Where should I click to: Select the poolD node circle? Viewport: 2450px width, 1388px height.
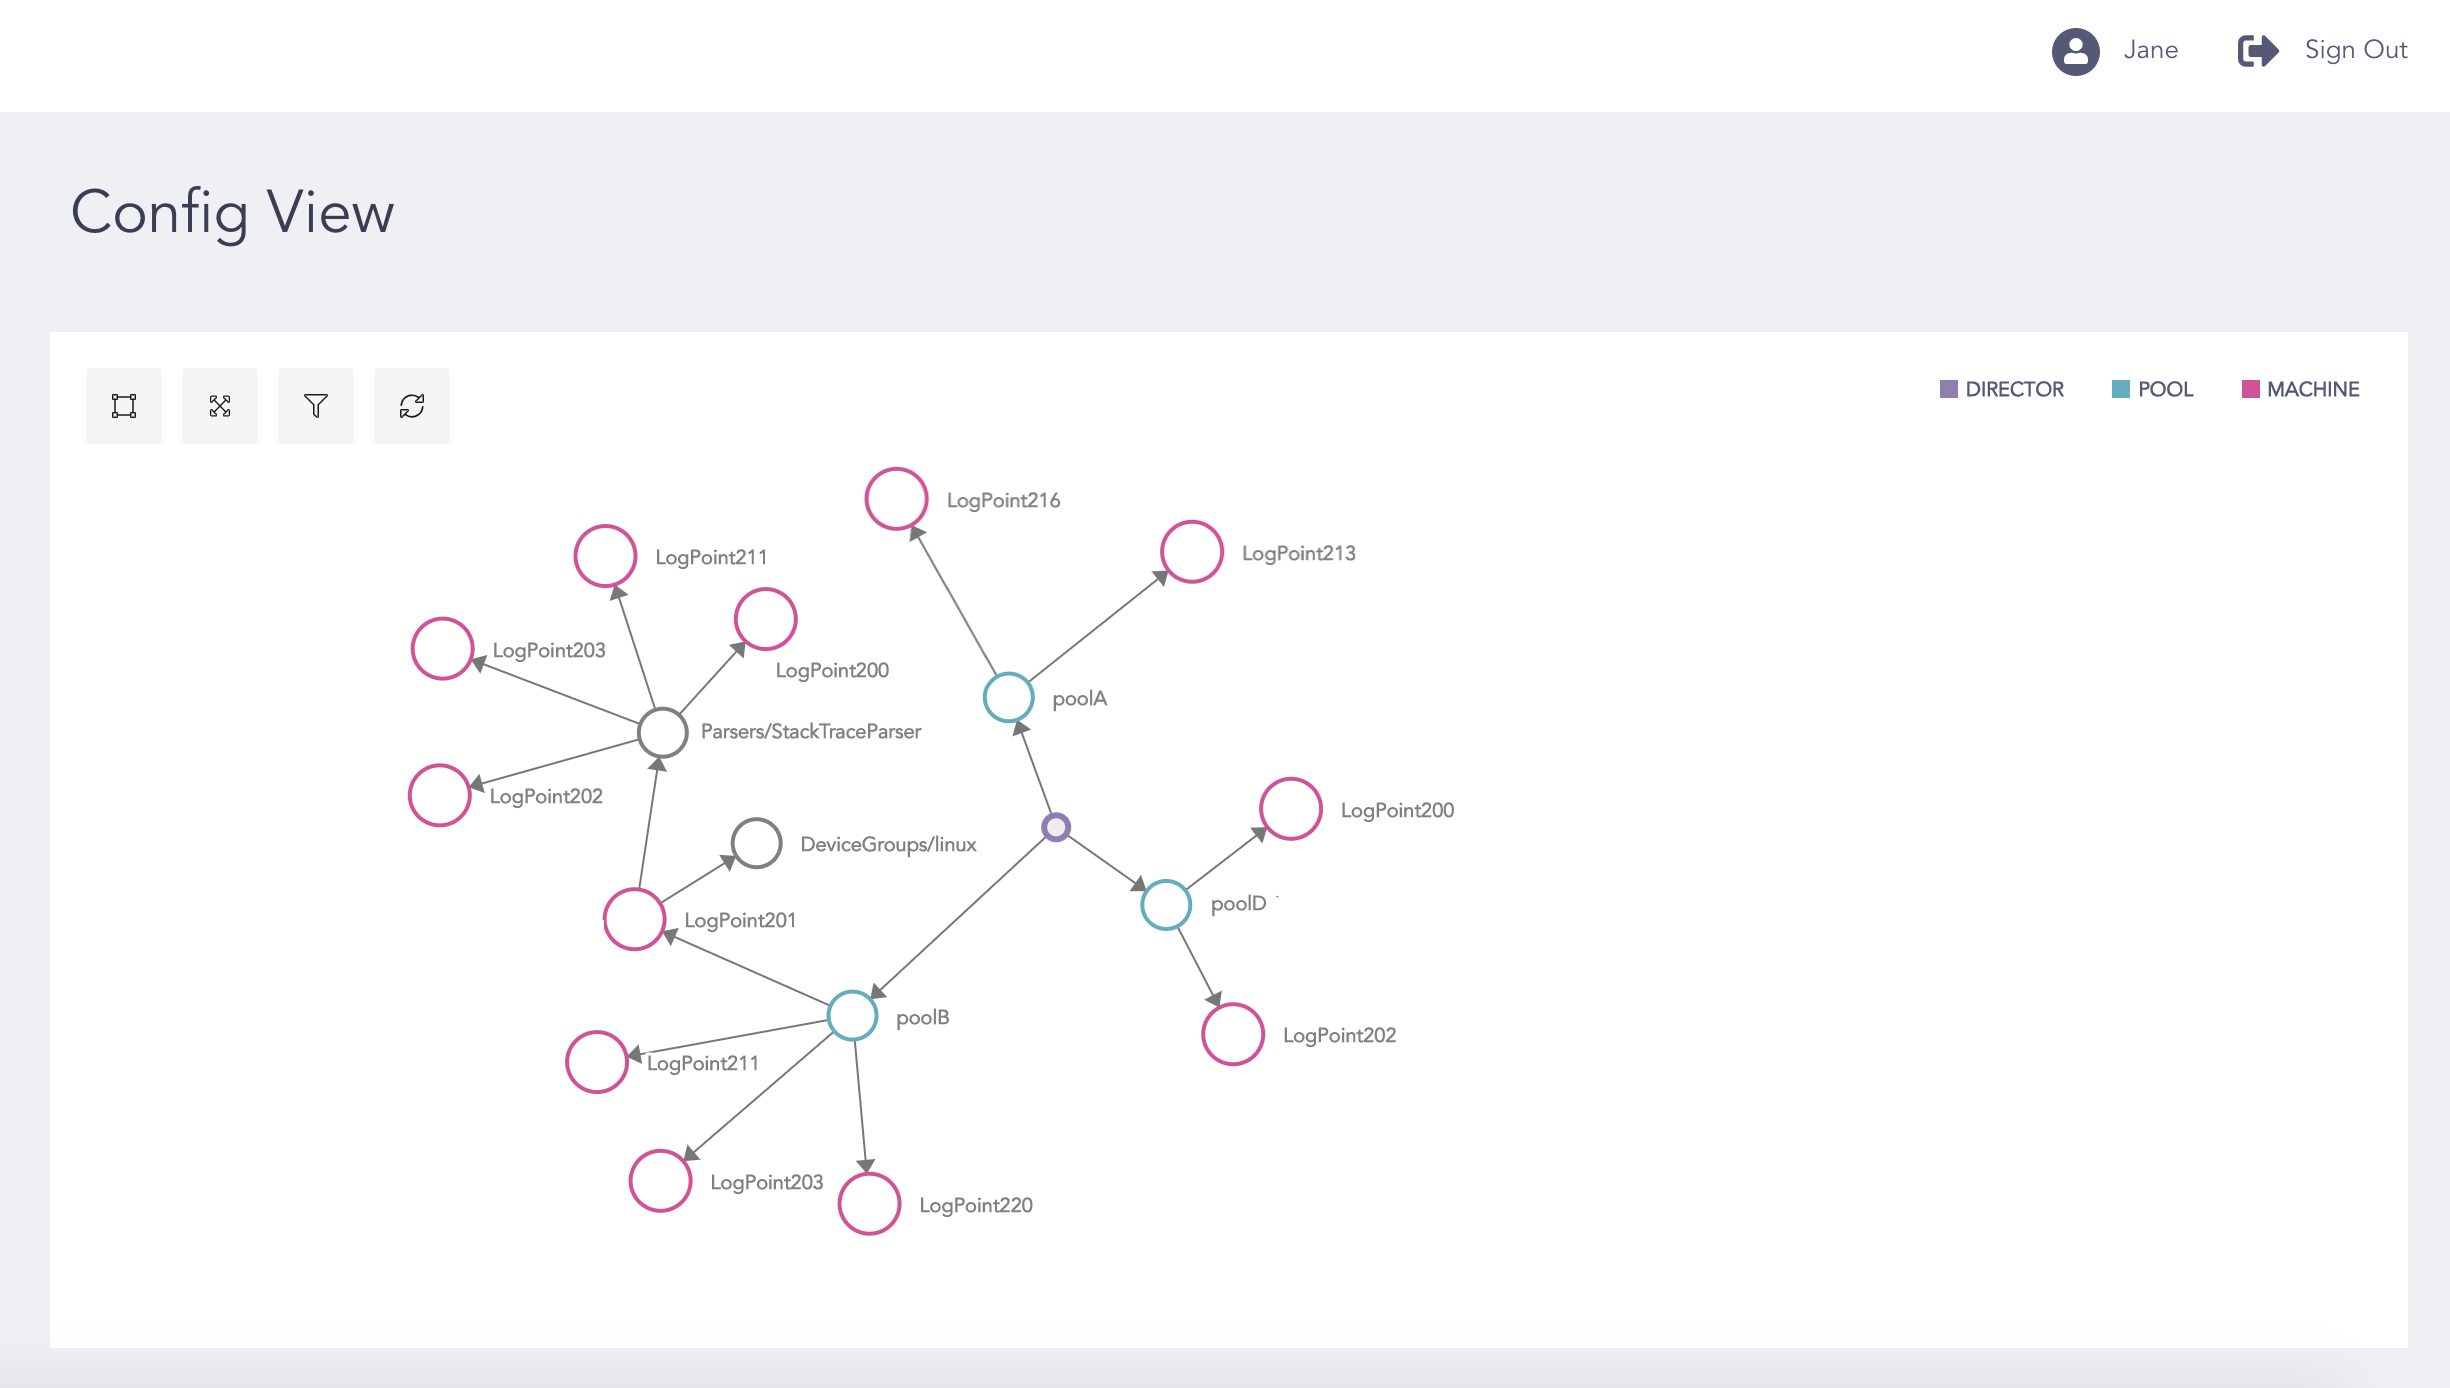coord(1166,905)
